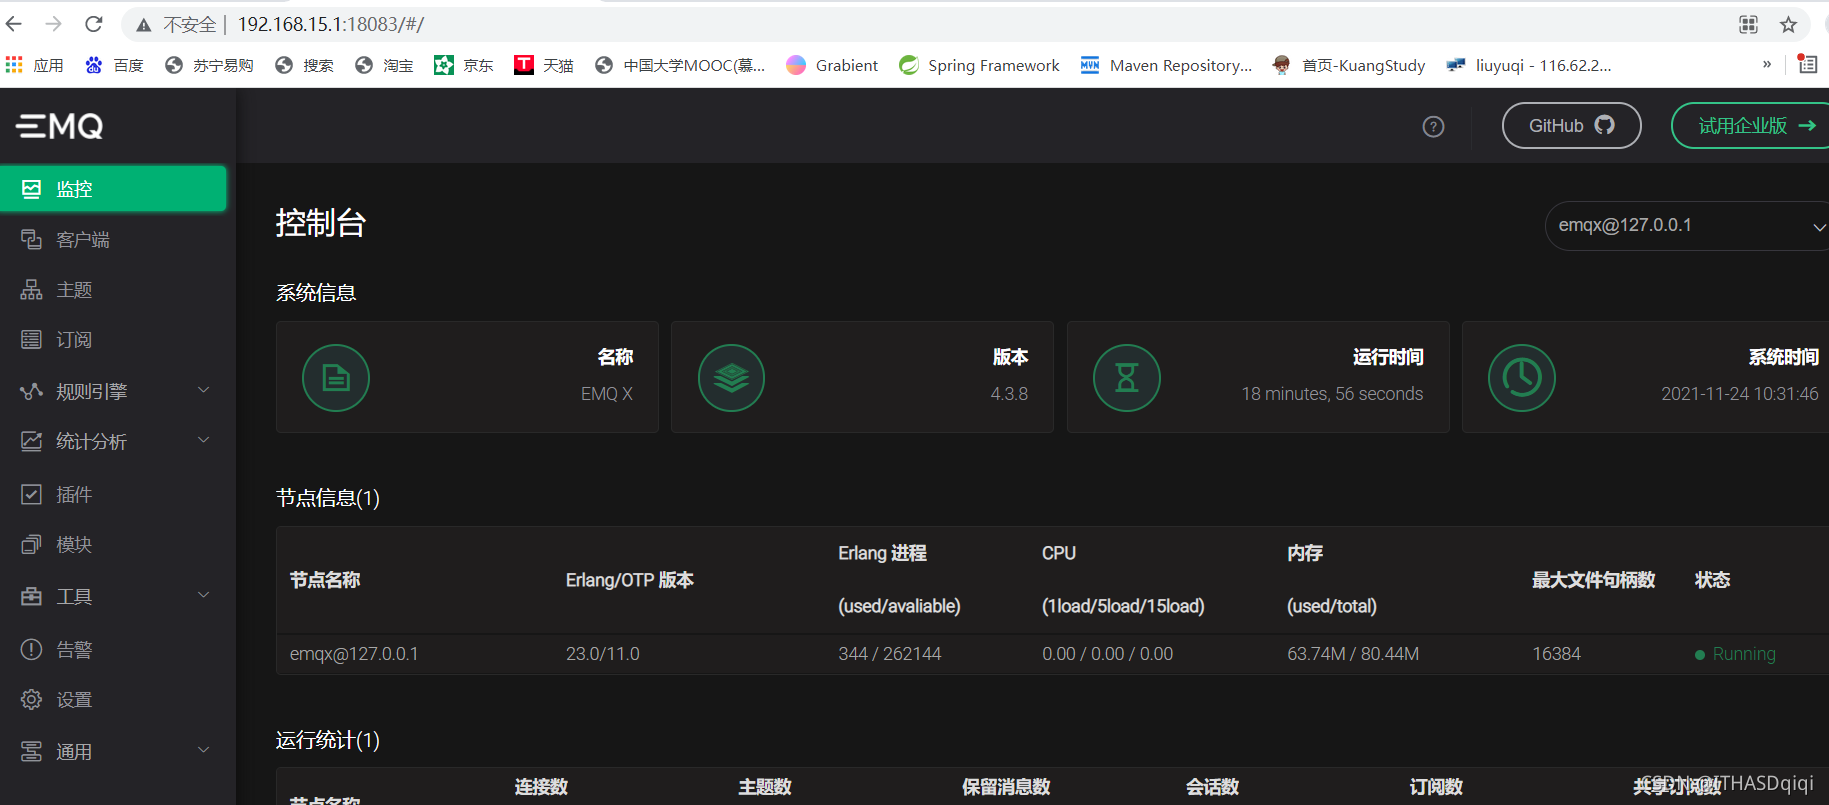Click the browser back arrow
The width and height of the screenshot is (1829, 805).
click(x=14, y=24)
